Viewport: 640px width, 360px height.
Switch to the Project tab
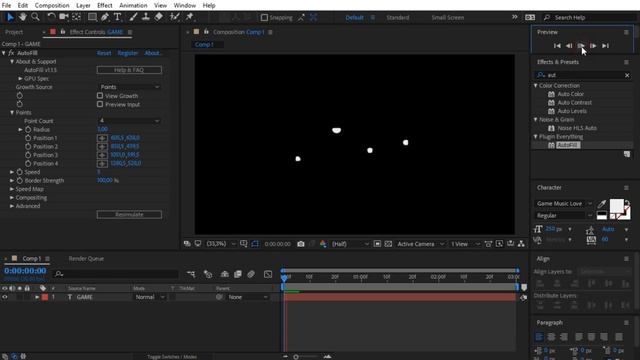pyautogui.click(x=14, y=32)
